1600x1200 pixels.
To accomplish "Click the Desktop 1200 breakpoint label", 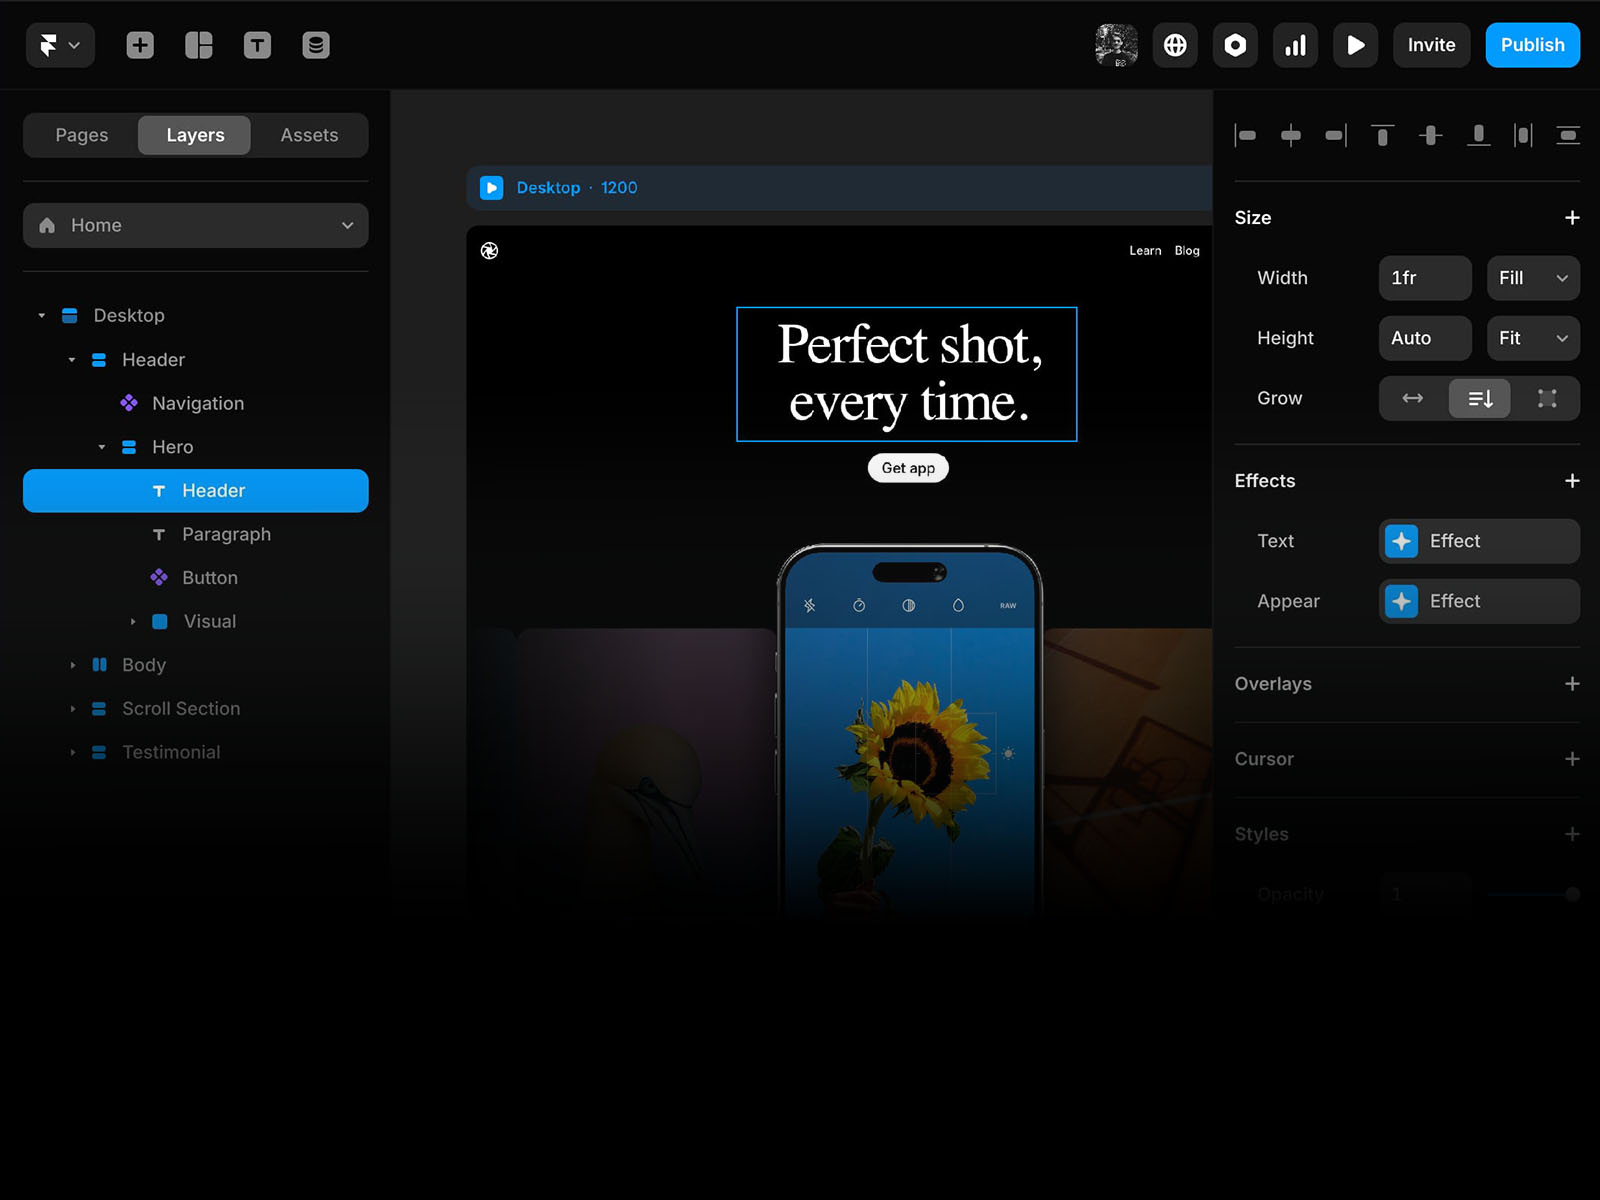I will 577,188.
